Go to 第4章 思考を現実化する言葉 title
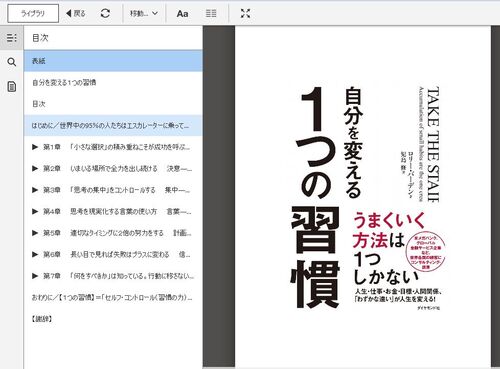Image resolution: width=500 pixels, height=369 pixels. [117, 211]
